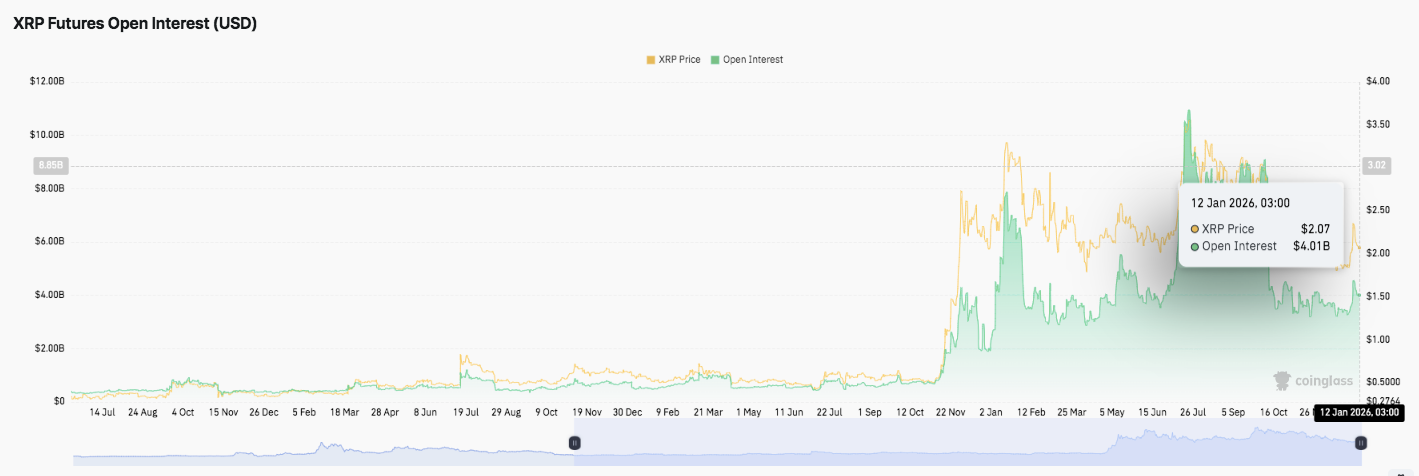Click the 3.02 crosshair label on right axis
Viewport: 1419px width, 476px height.
[x=1376, y=166]
